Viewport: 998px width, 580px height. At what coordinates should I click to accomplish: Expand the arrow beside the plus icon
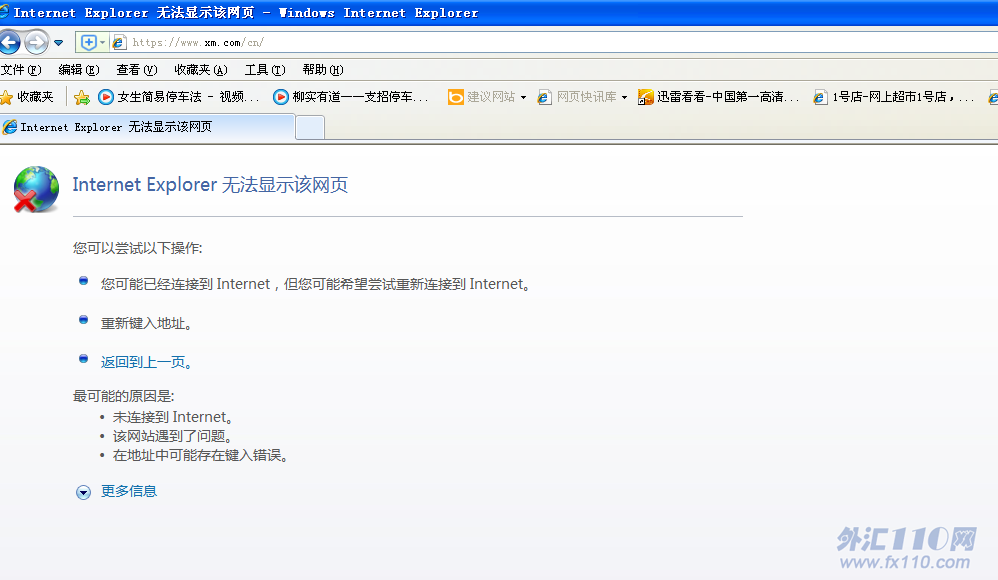click(102, 43)
